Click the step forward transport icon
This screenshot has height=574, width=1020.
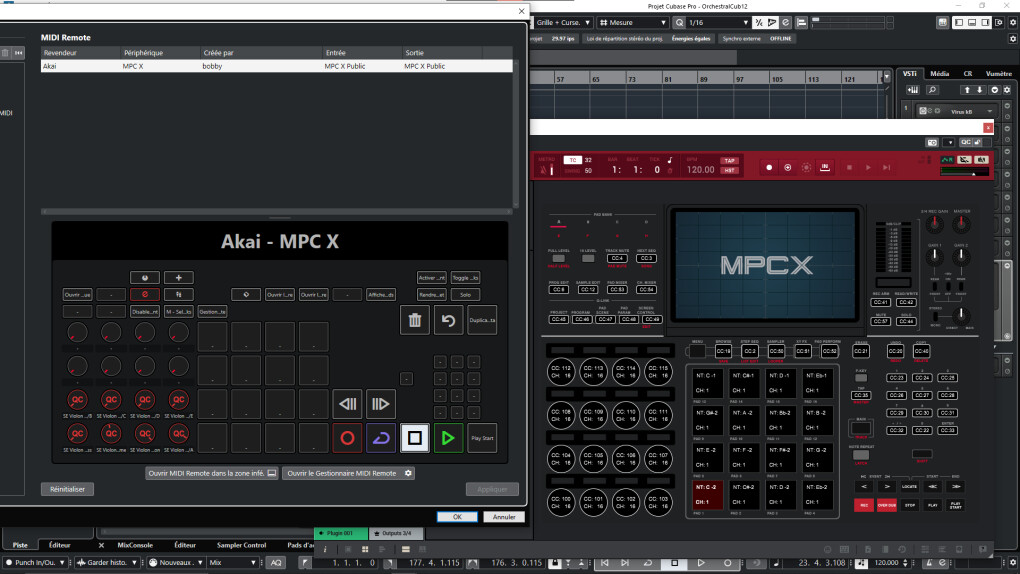coord(381,403)
